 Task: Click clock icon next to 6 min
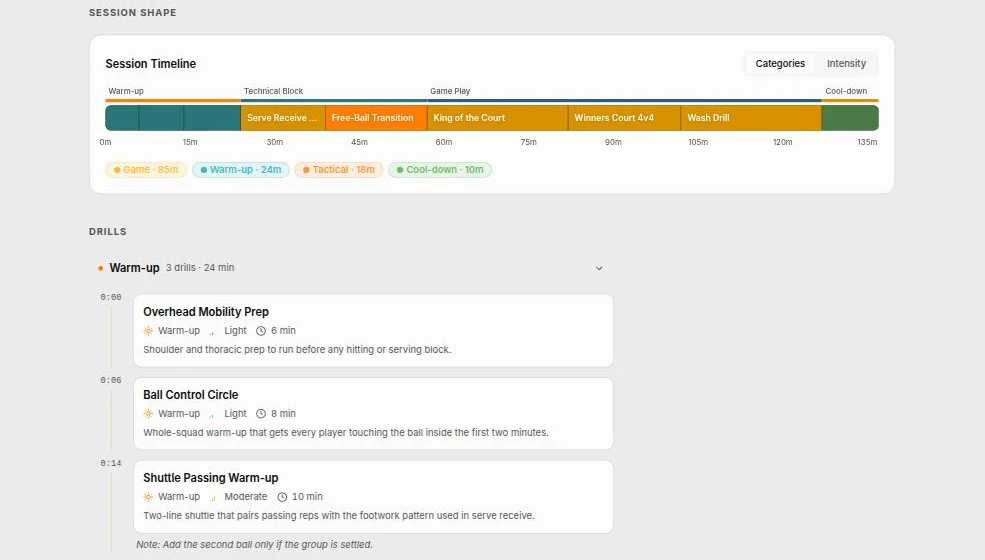pos(261,331)
